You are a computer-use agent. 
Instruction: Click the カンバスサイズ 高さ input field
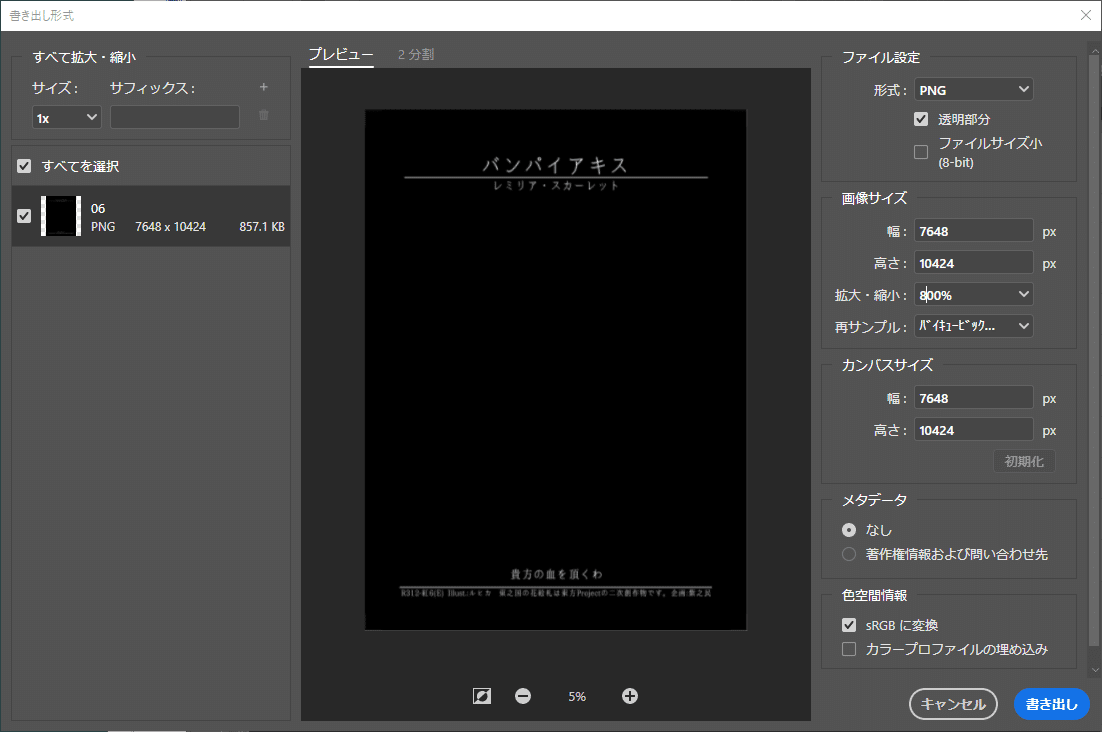click(x=973, y=431)
